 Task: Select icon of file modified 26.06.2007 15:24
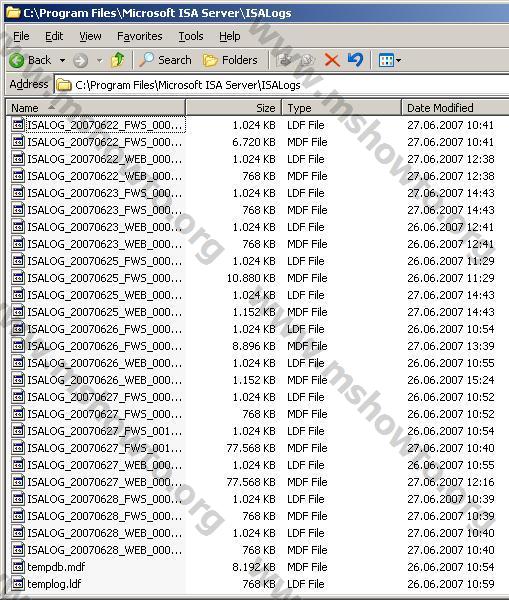18,380
